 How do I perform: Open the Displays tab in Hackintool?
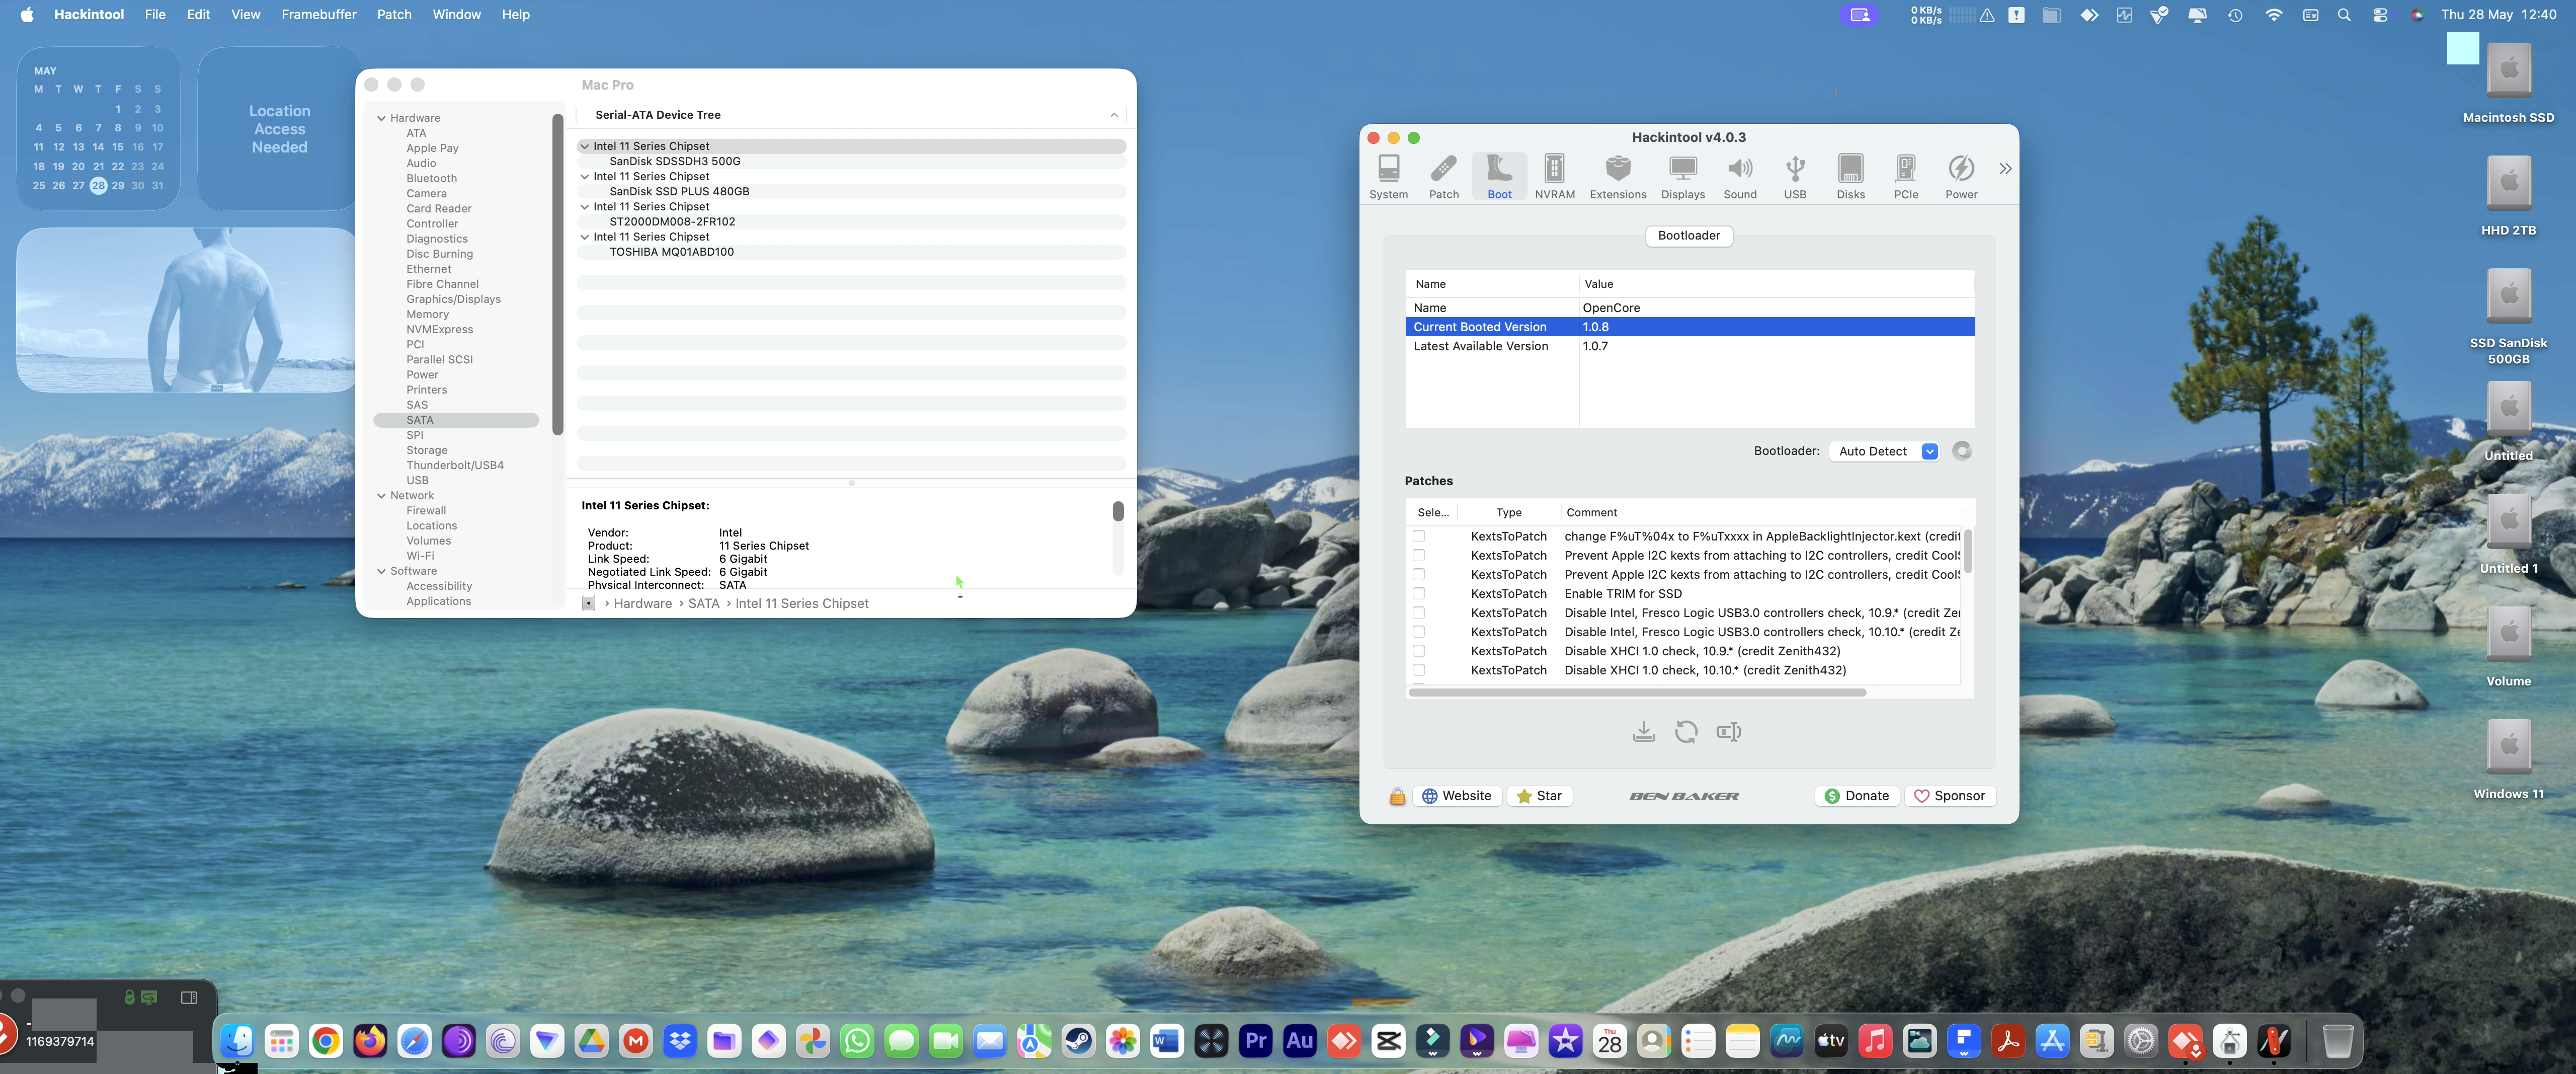1682,176
